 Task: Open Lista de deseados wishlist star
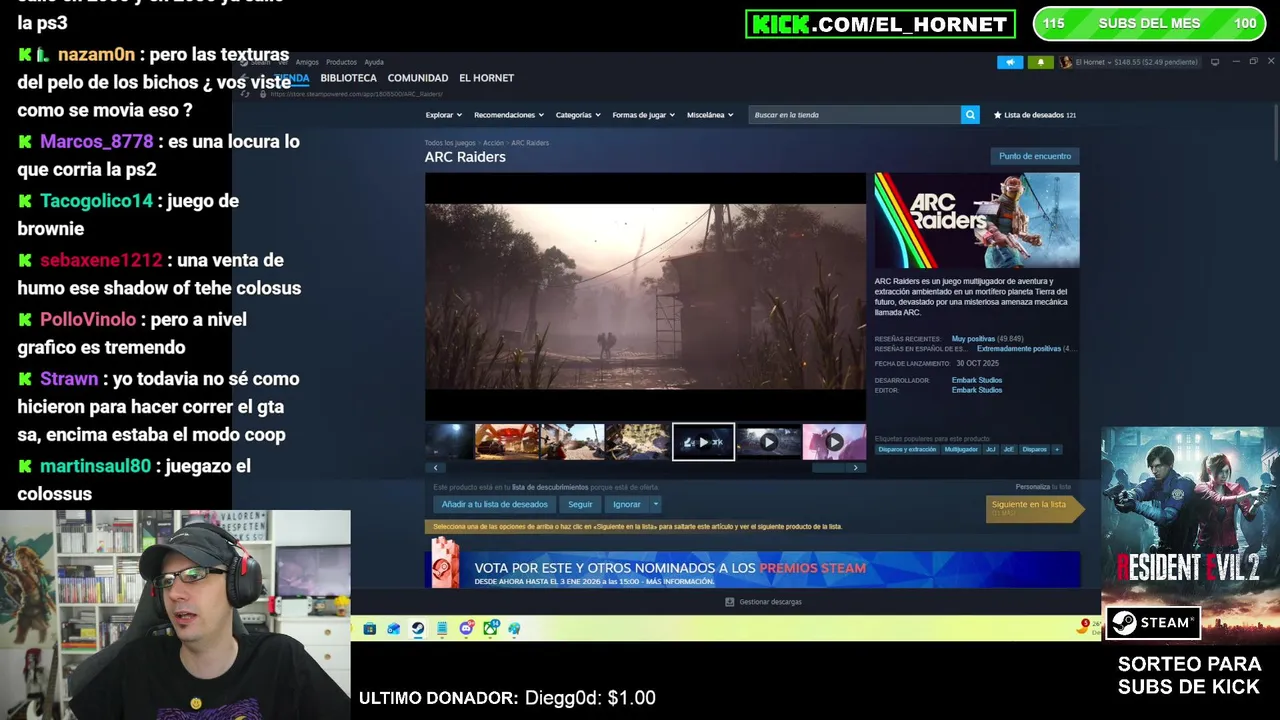click(x=997, y=115)
